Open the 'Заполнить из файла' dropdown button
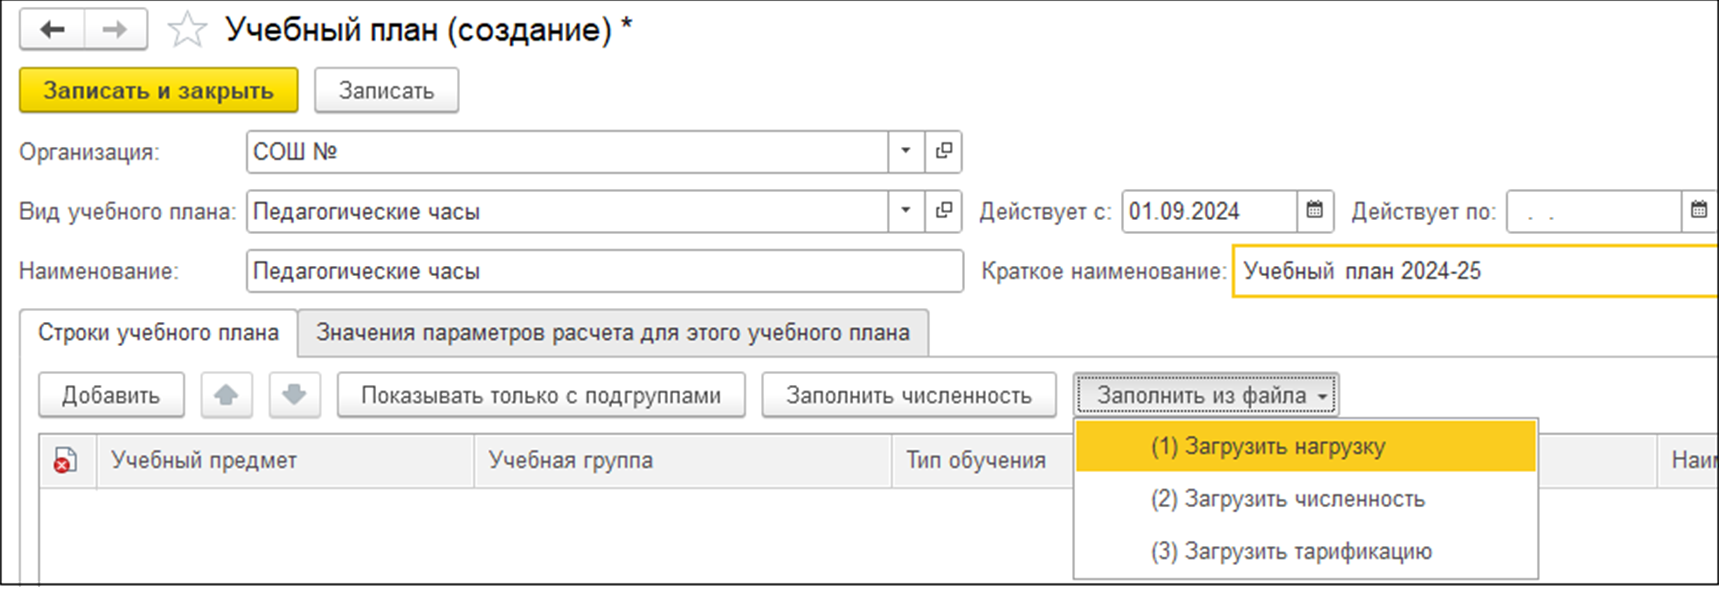The width and height of the screenshot is (1719, 589). tap(1206, 395)
